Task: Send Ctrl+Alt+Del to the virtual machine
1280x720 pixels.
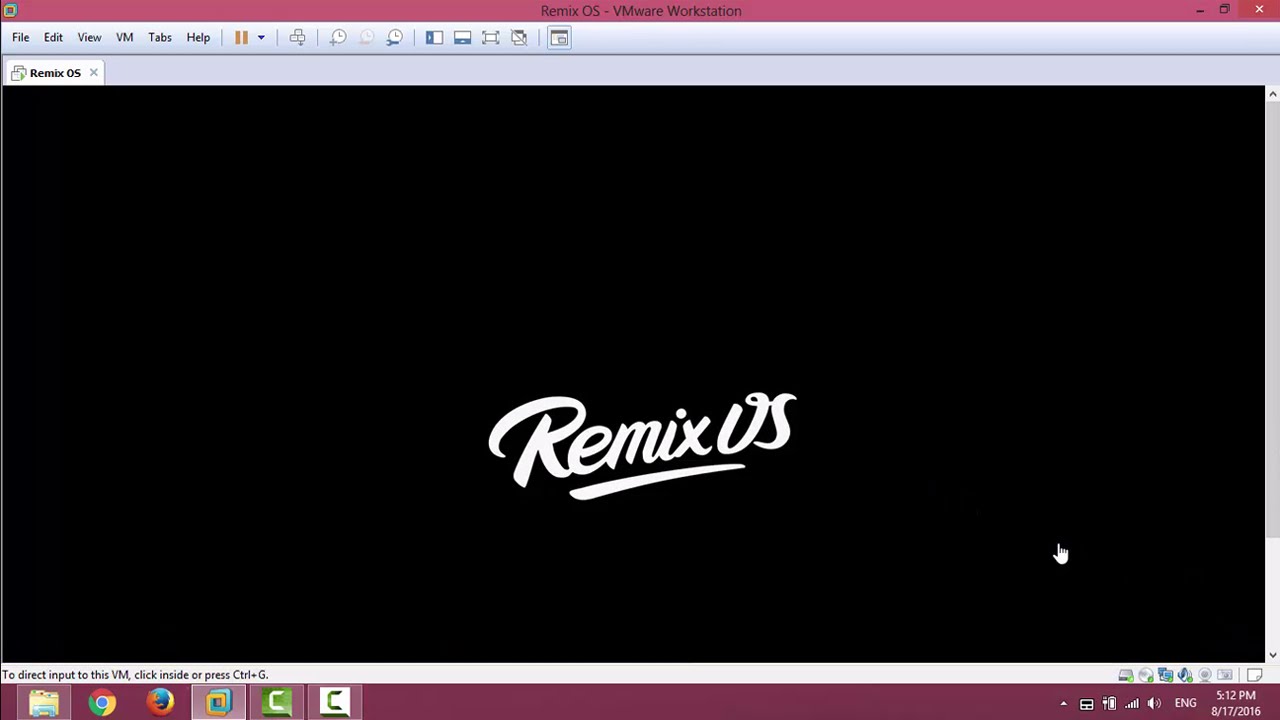Action: [297, 37]
